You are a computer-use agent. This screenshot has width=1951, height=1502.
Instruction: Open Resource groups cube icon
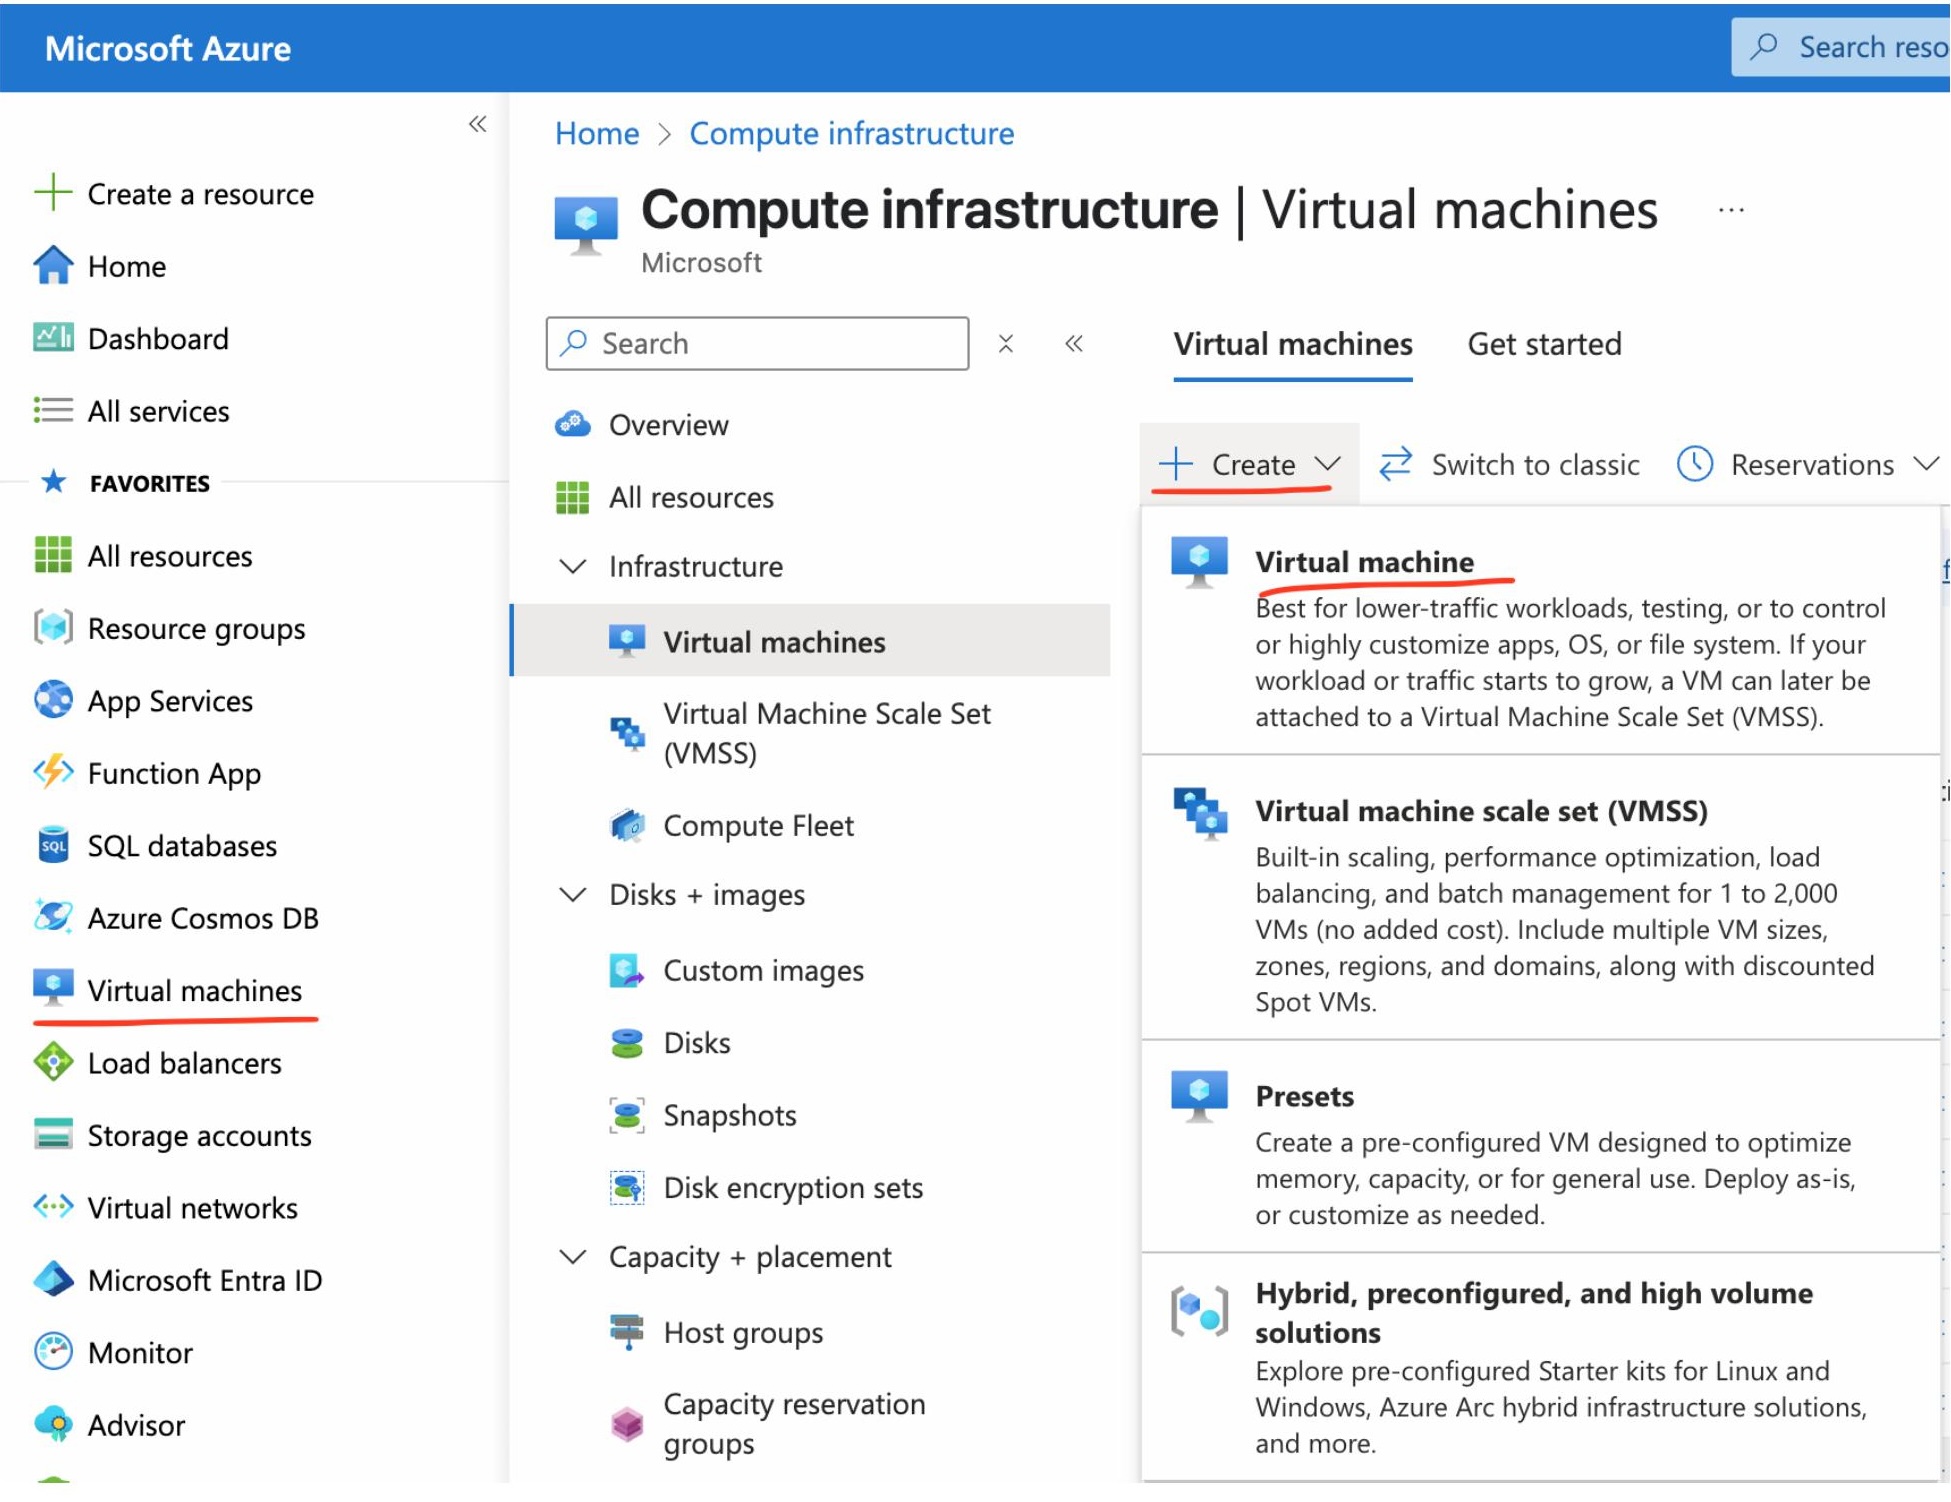tap(53, 628)
